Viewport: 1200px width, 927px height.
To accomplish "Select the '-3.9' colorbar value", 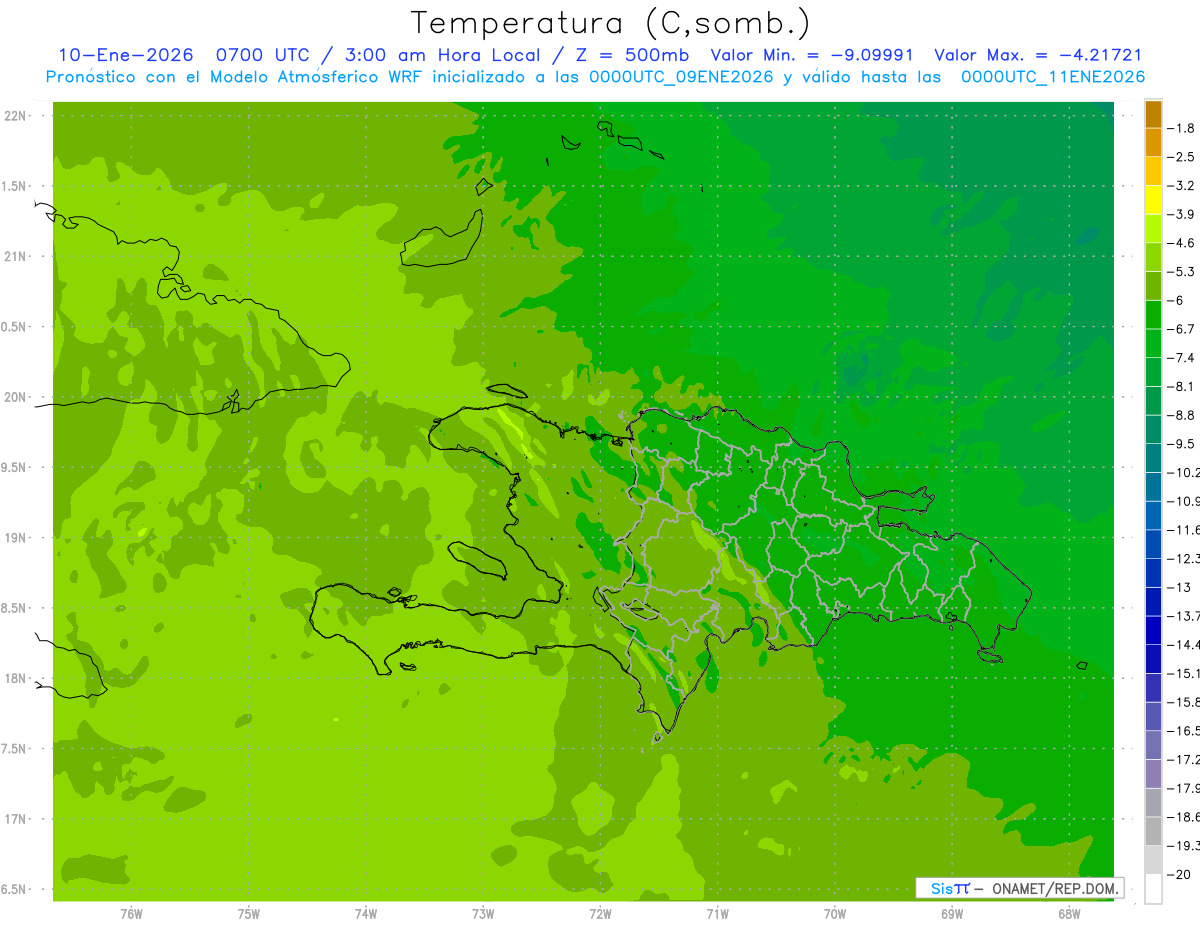I will (1180, 214).
